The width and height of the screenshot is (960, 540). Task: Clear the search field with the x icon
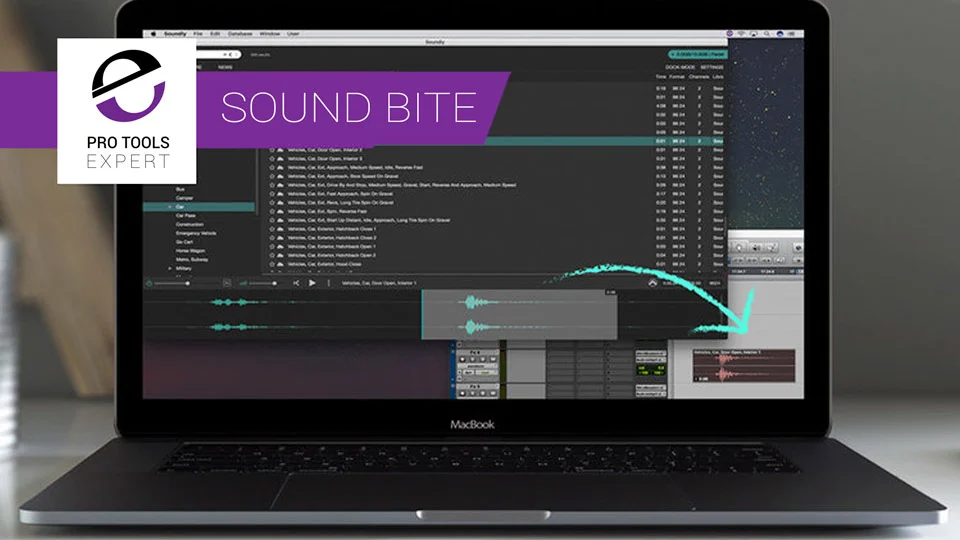(x=225, y=54)
